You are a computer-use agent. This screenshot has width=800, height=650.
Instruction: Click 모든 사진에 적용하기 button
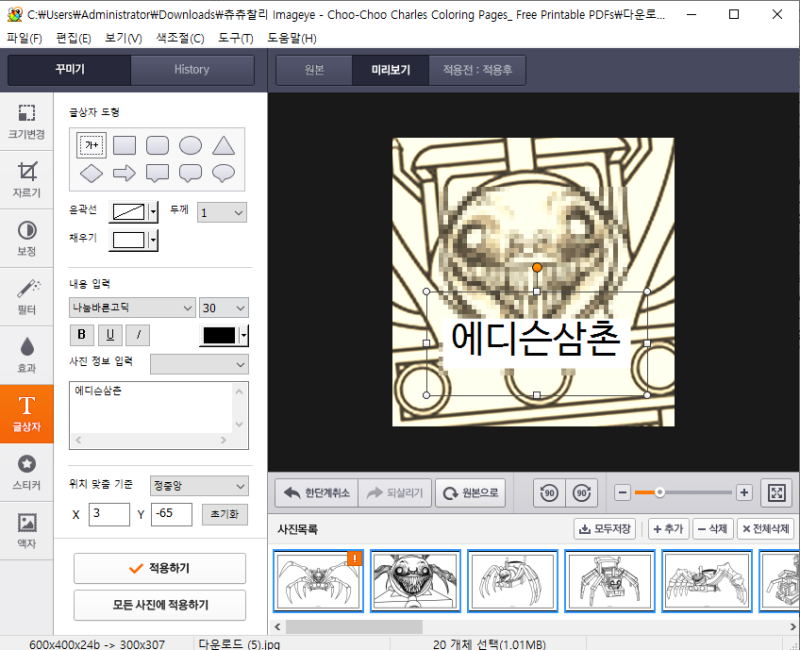pos(160,605)
